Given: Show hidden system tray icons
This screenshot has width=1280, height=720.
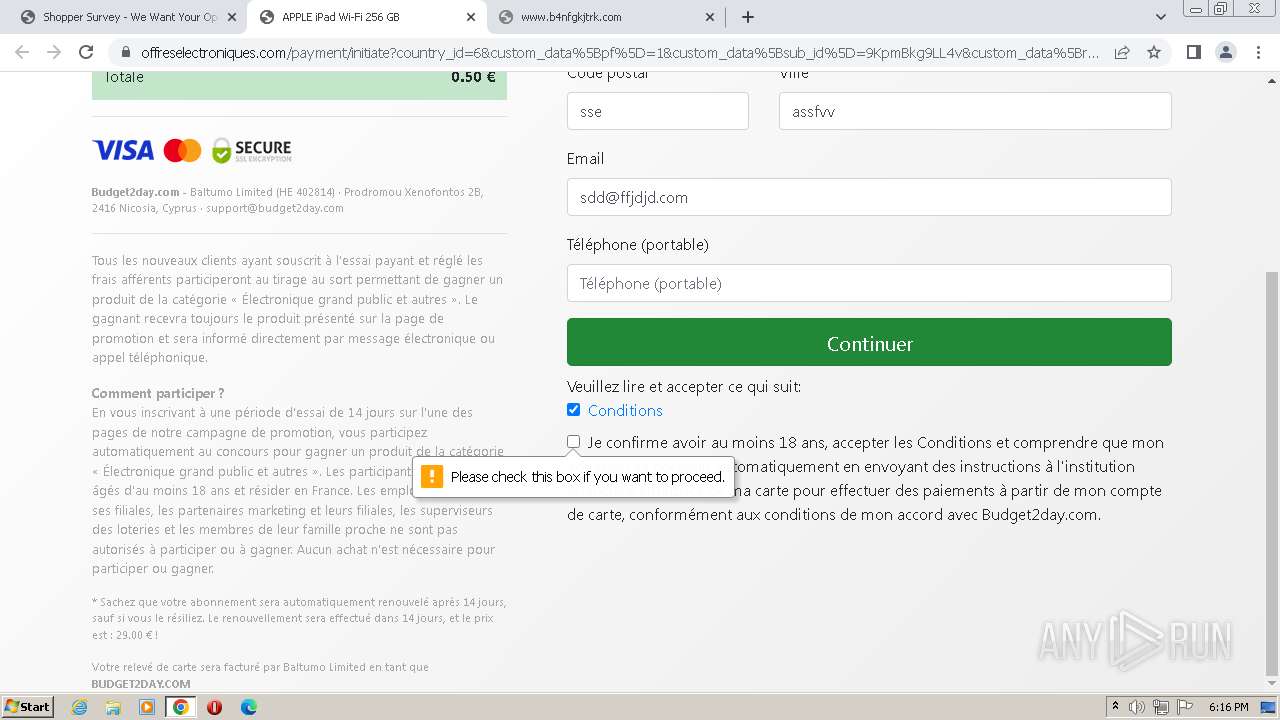Looking at the screenshot, I should [1115, 707].
